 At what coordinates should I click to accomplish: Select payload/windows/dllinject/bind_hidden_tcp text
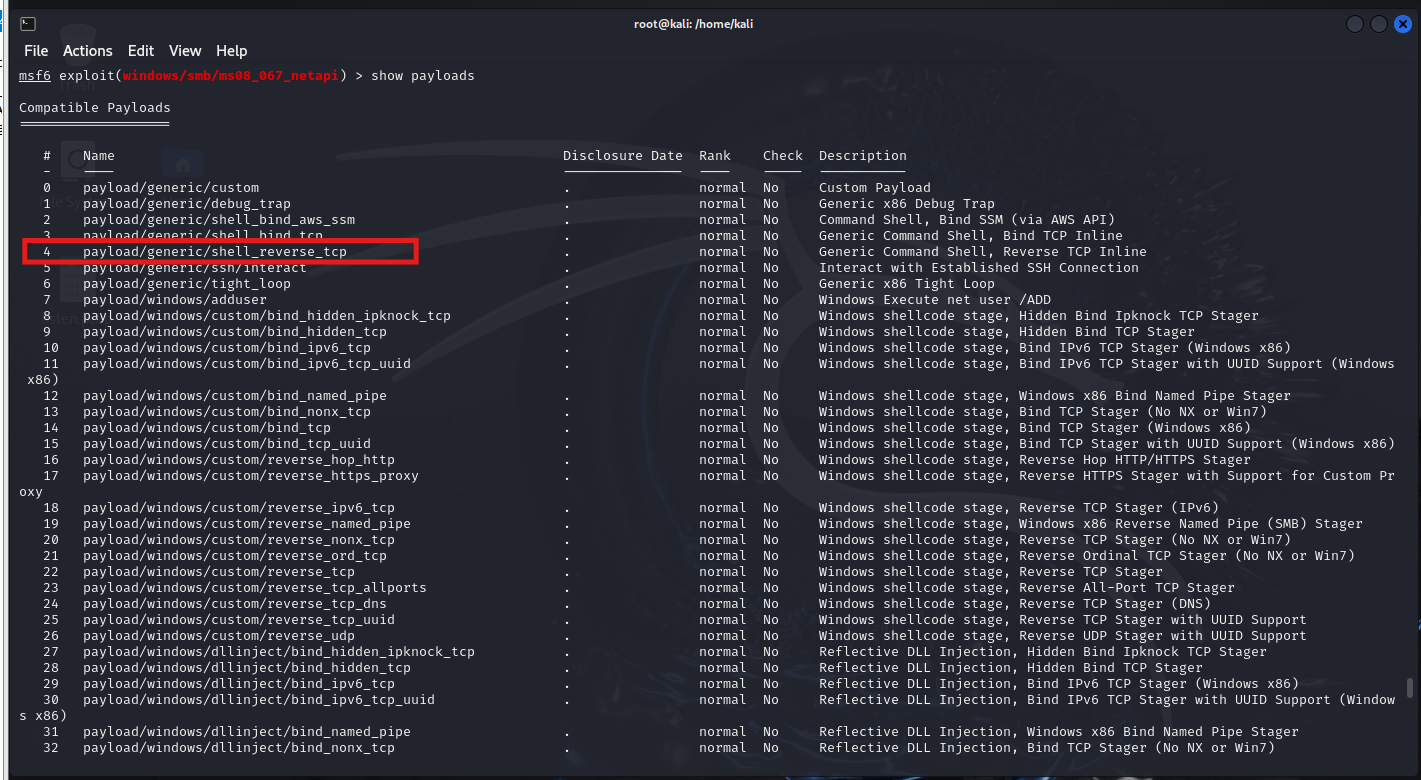pyautogui.click(x=247, y=668)
